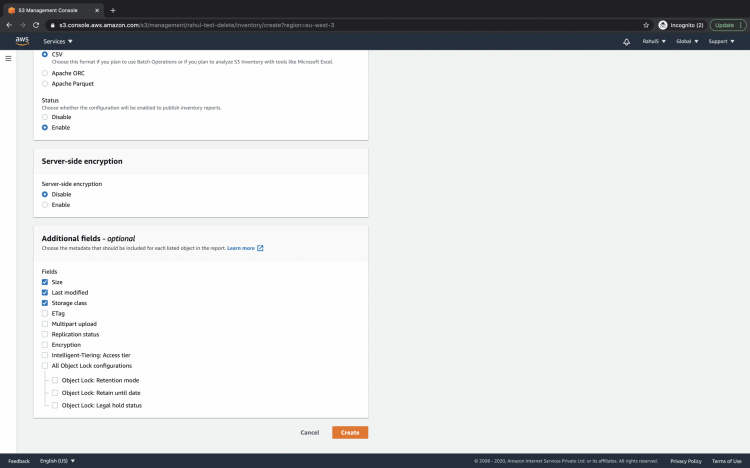Open the notifications bell icon
Screen dimensions: 750x468
(x=626, y=42)
